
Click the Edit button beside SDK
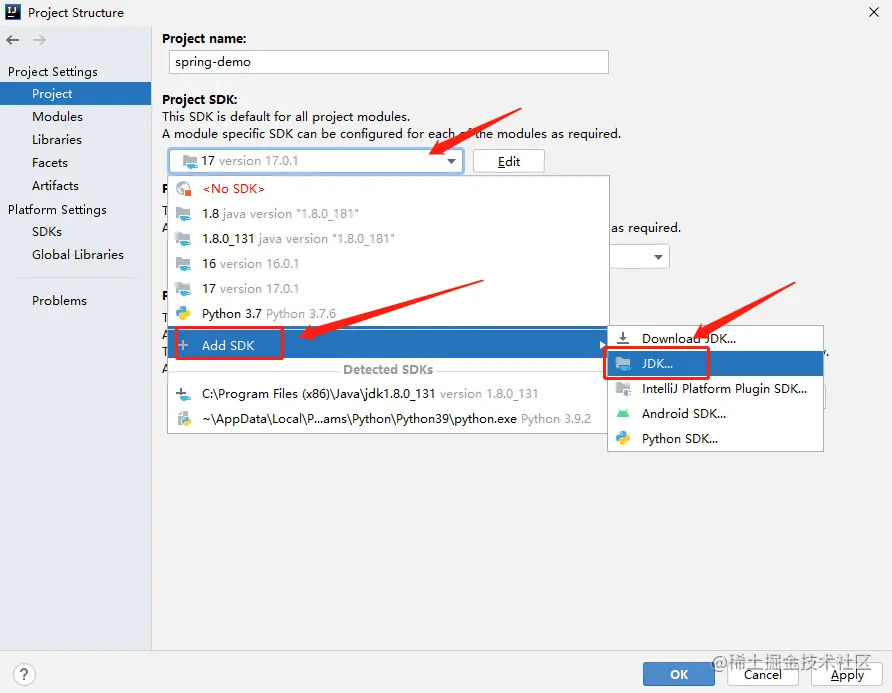point(509,161)
